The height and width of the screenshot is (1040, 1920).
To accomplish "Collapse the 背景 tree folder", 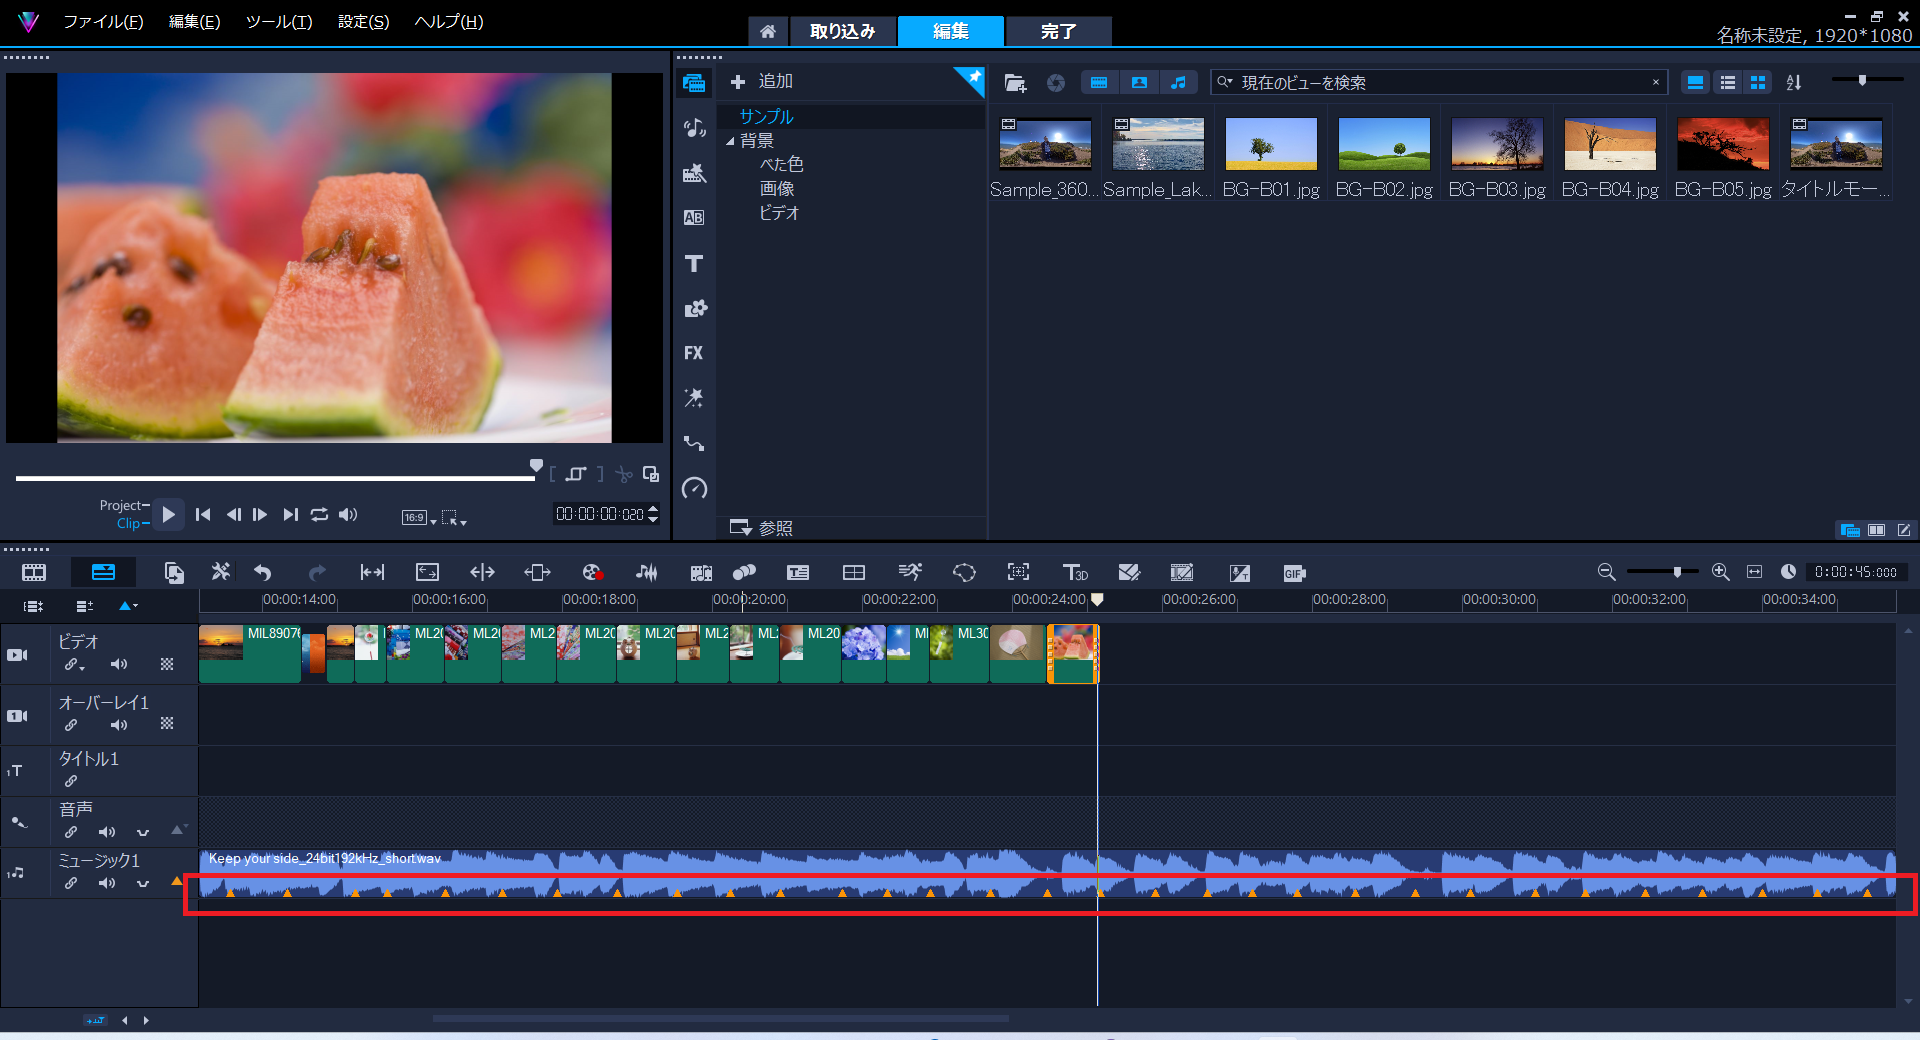I will [730, 141].
